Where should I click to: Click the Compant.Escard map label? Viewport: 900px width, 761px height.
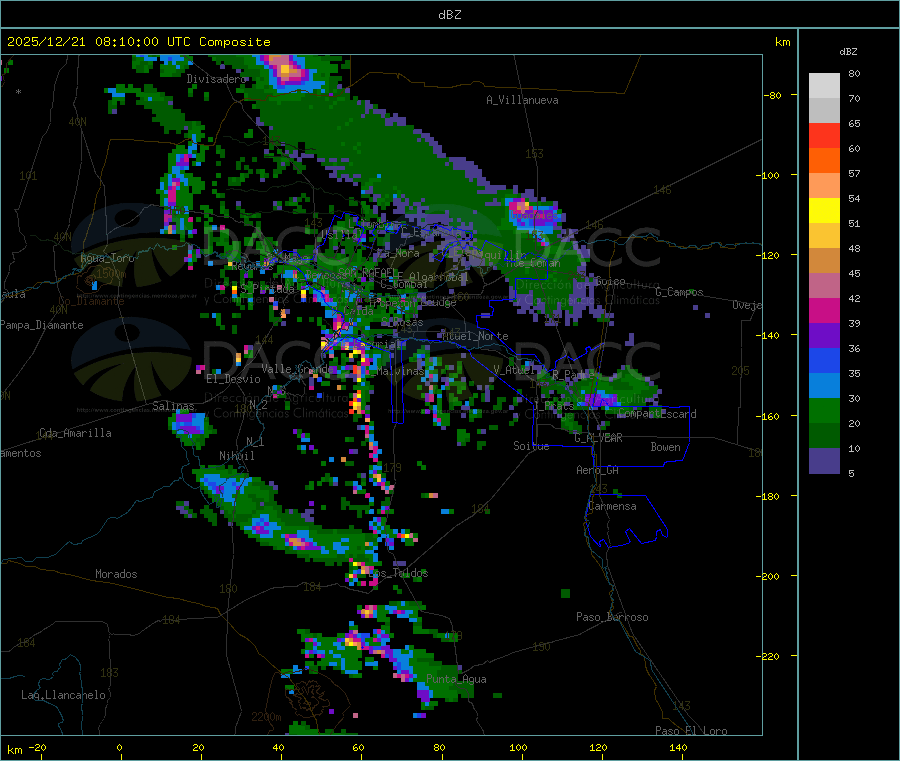click(x=658, y=414)
